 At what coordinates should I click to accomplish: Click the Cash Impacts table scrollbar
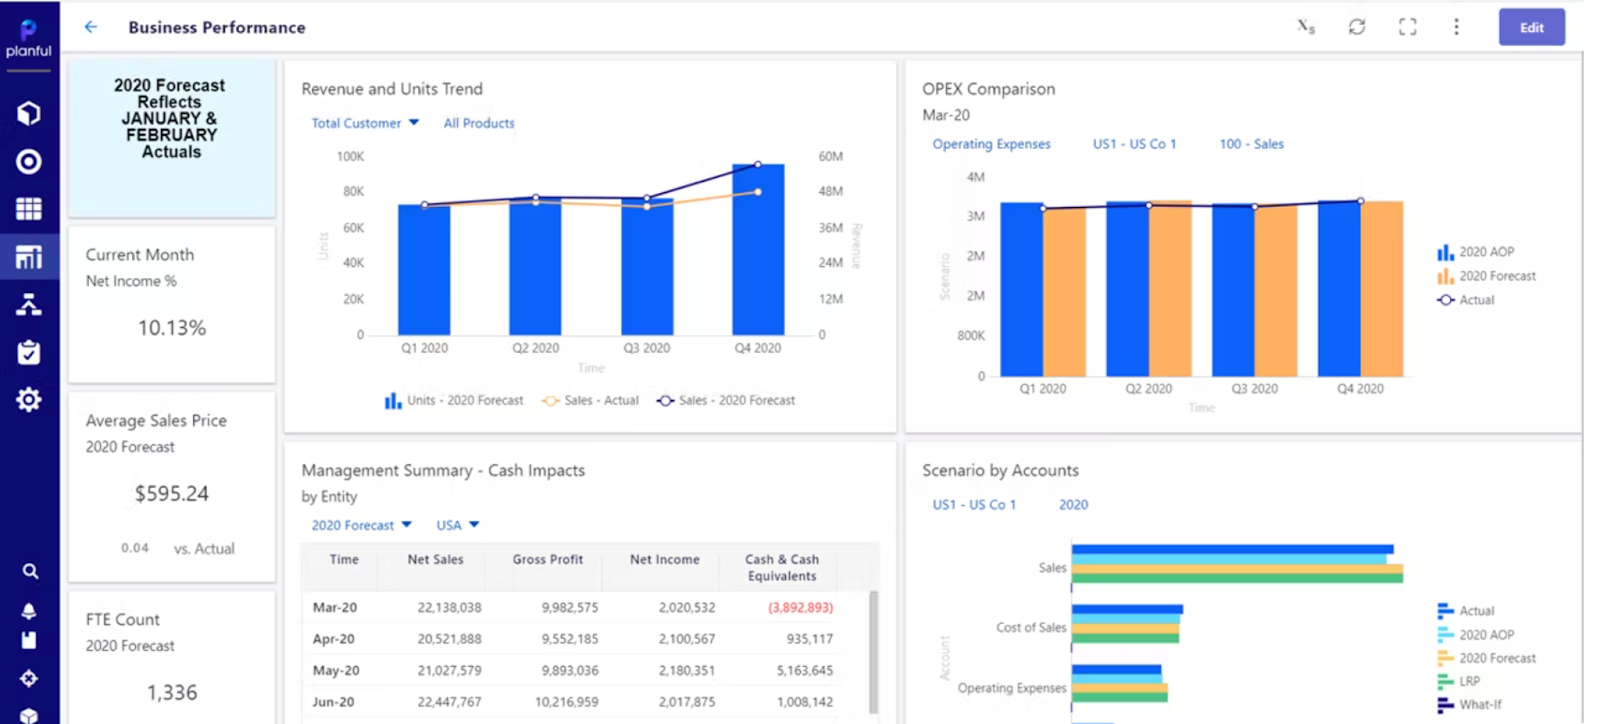[874, 651]
